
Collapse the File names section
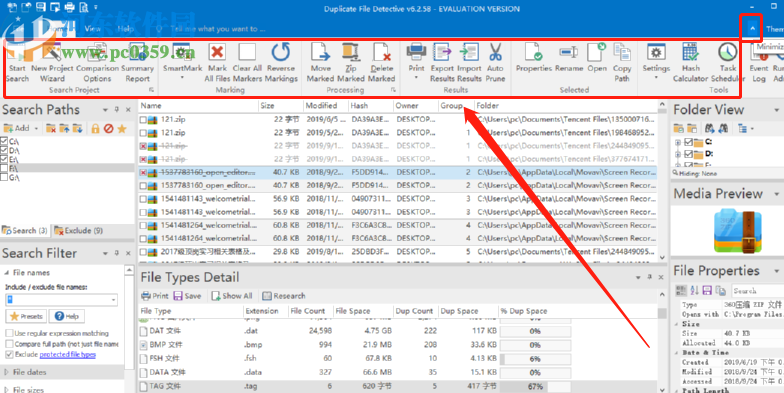point(7,272)
